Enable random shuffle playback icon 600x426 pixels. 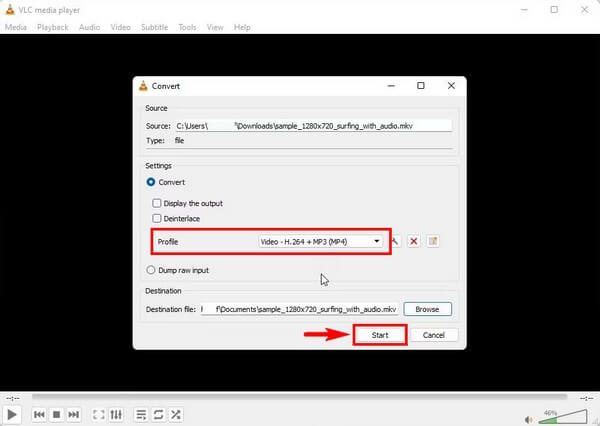176,415
